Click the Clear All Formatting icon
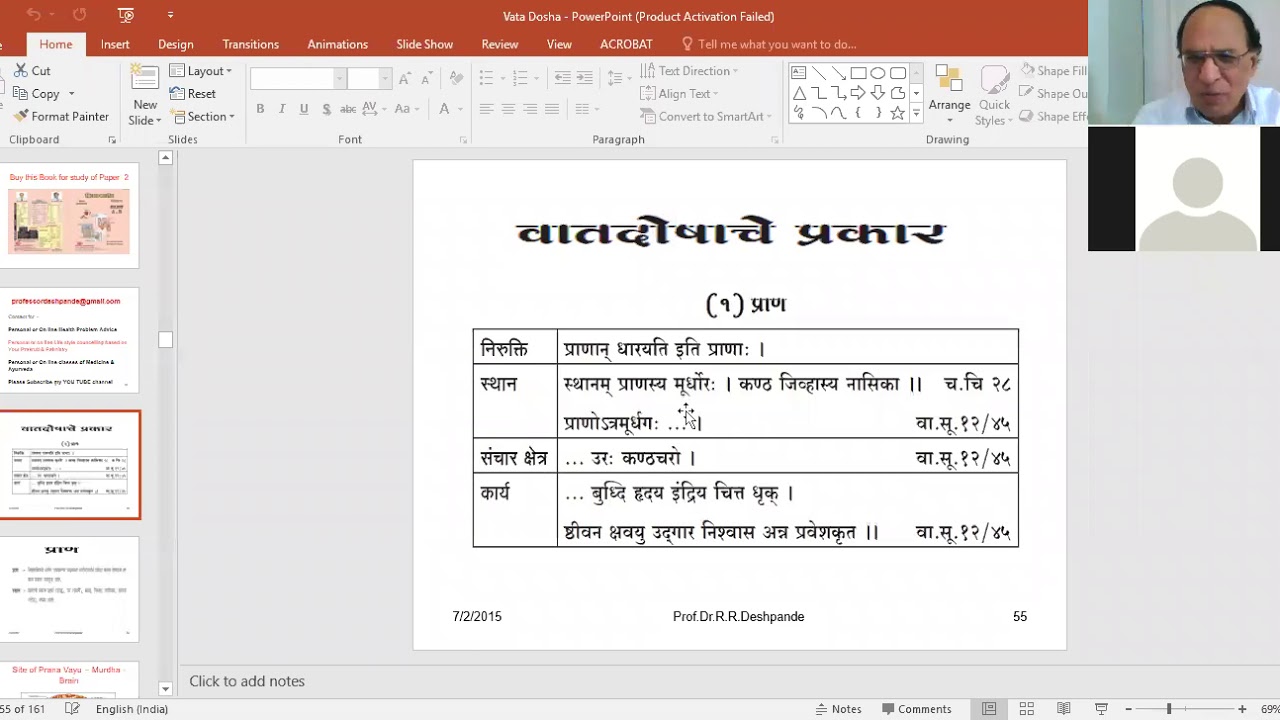The image size is (1280, 720). click(x=456, y=78)
